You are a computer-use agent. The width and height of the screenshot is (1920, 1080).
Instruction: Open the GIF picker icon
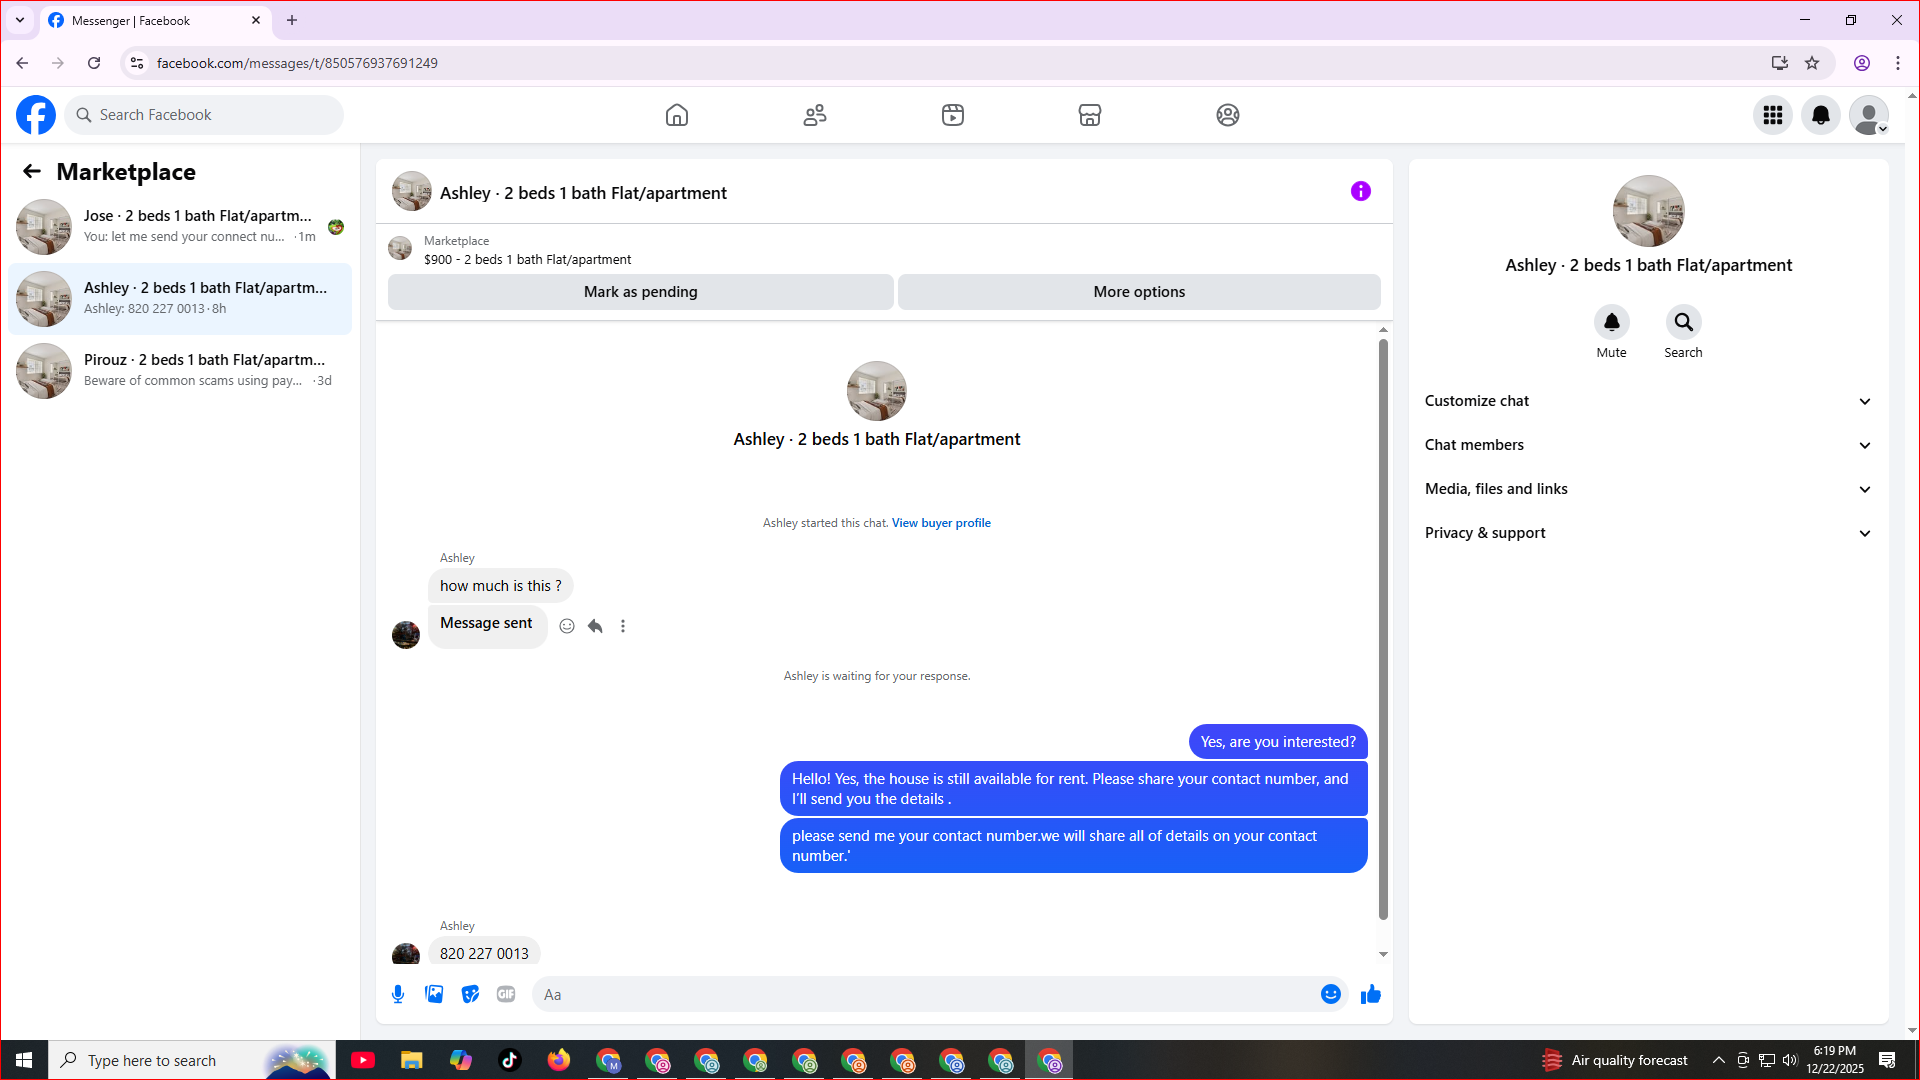(x=506, y=994)
